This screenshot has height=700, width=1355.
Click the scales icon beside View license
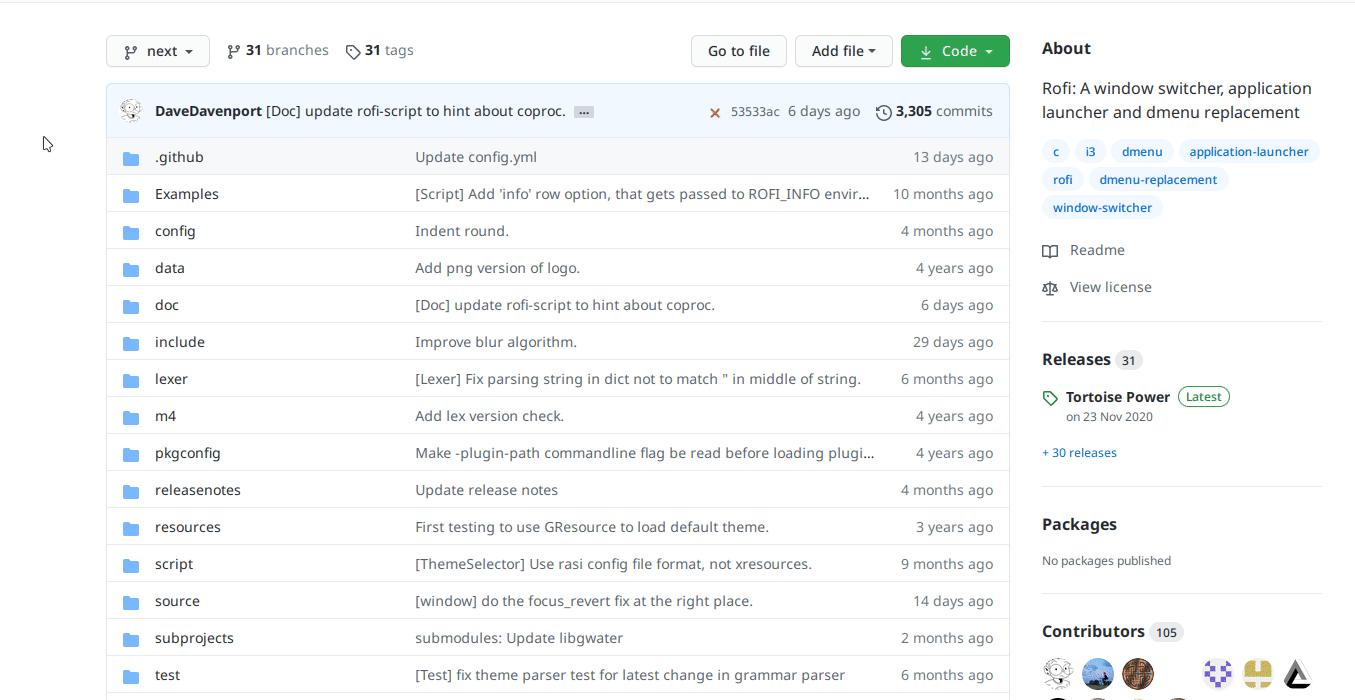(1050, 288)
